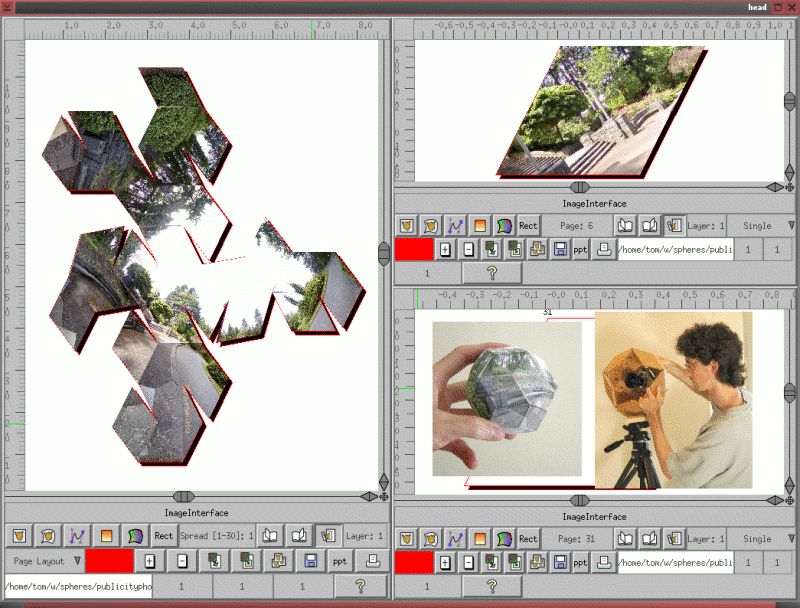This screenshot has height=608, width=800.
Task: Toggle page-view icon beside Layer in Page 31 pane
Action: [x=675, y=539]
